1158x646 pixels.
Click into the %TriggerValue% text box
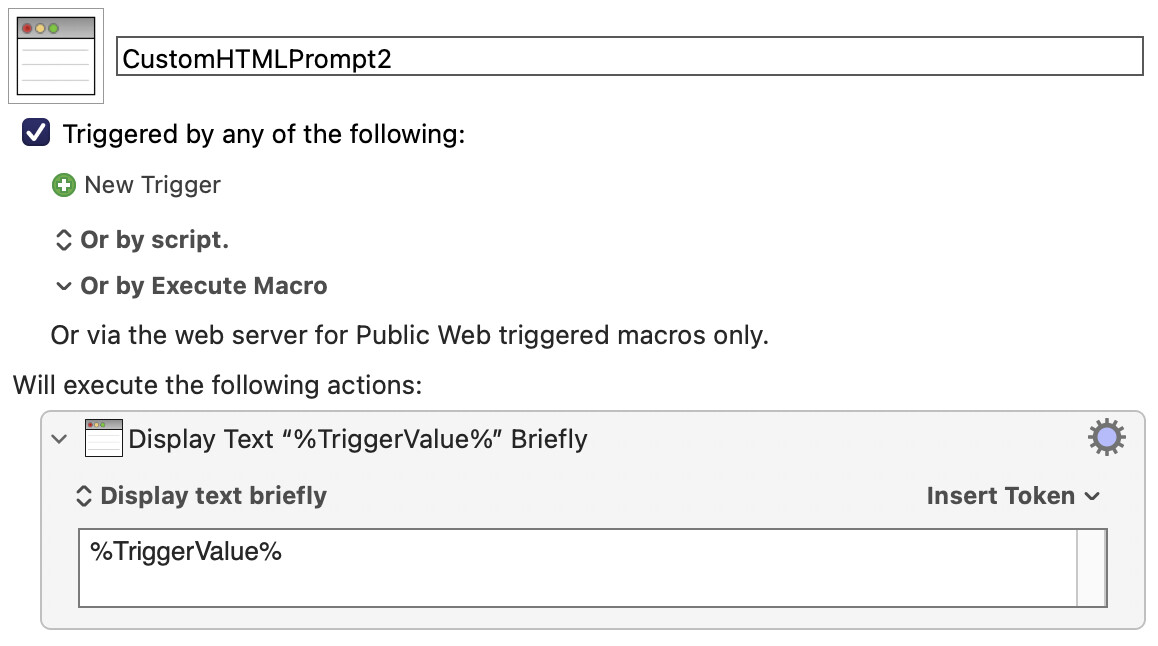point(578,568)
